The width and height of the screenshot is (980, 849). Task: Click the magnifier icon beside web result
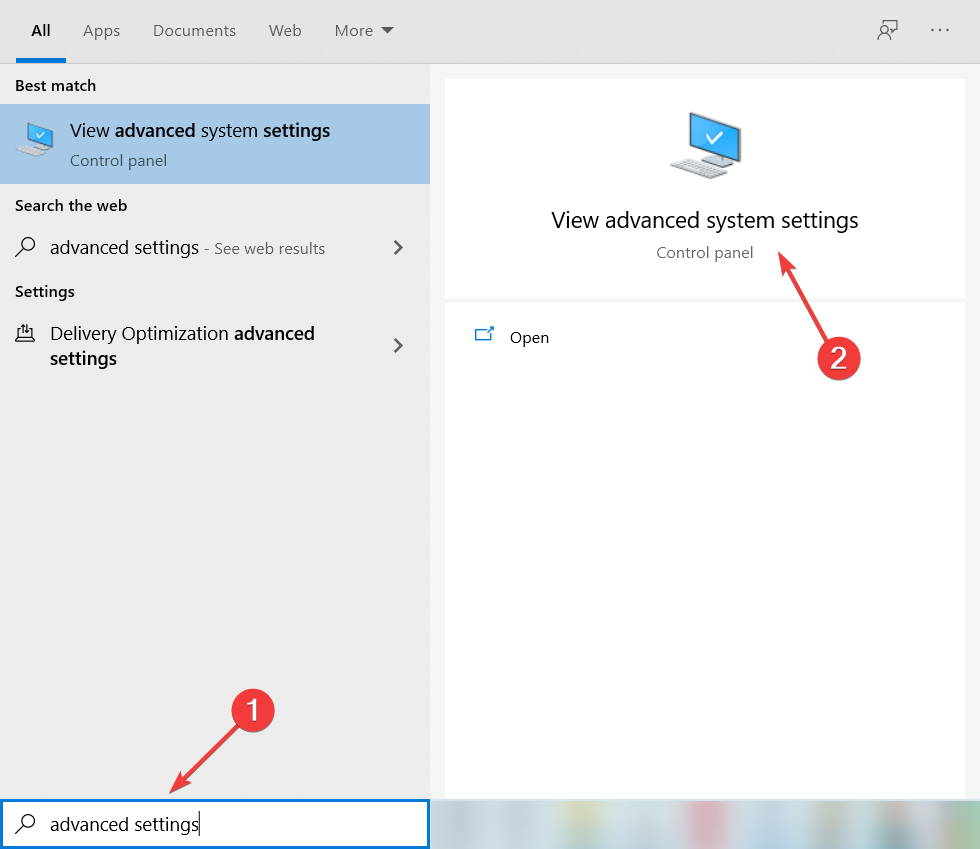coord(26,247)
